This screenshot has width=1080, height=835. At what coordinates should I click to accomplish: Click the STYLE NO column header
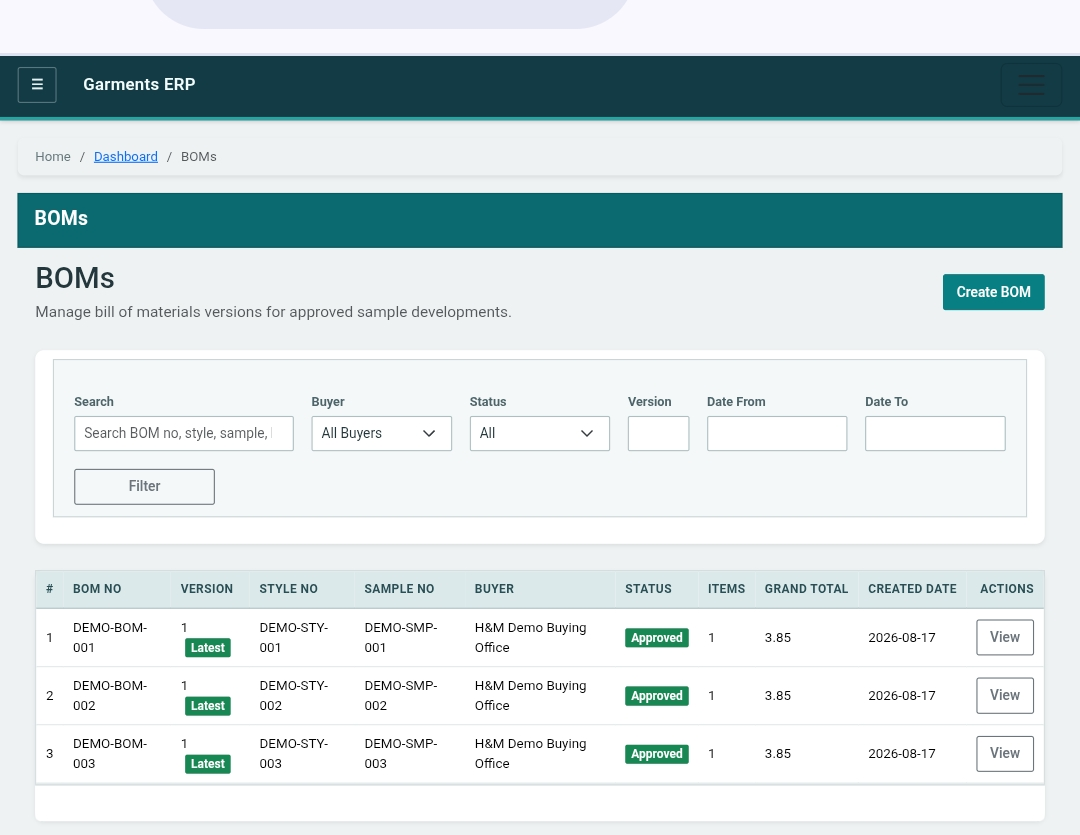(x=289, y=589)
